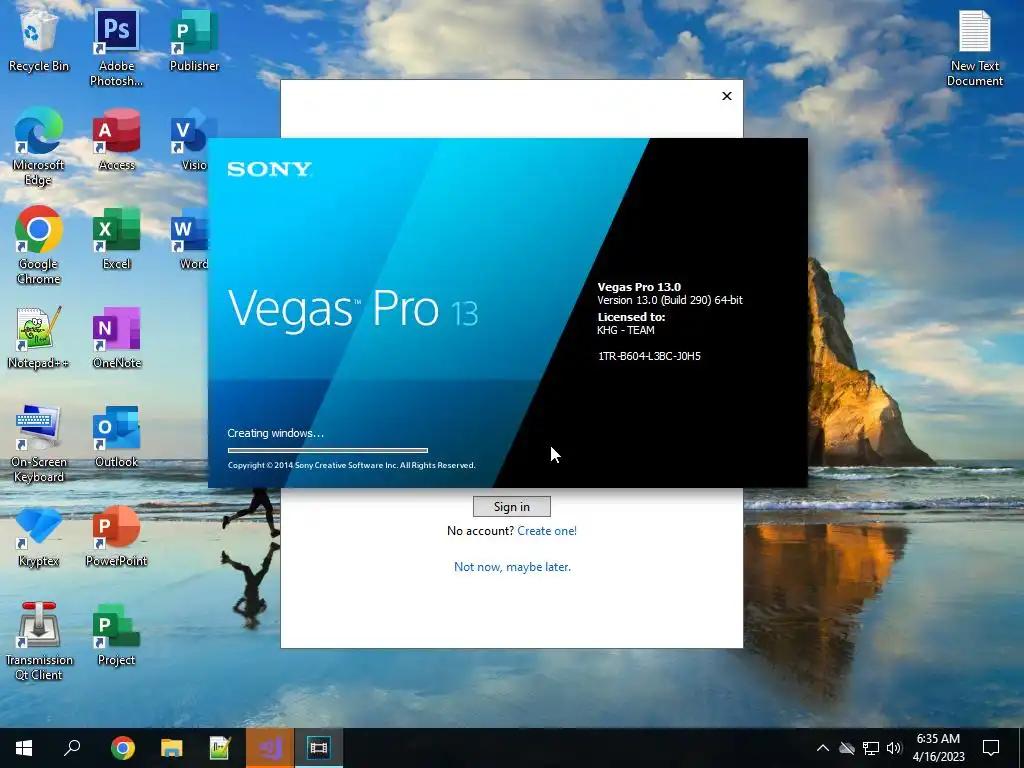Image resolution: width=1024 pixels, height=768 pixels.
Task: Select the PowerPoint desktop icon
Action: point(116,536)
